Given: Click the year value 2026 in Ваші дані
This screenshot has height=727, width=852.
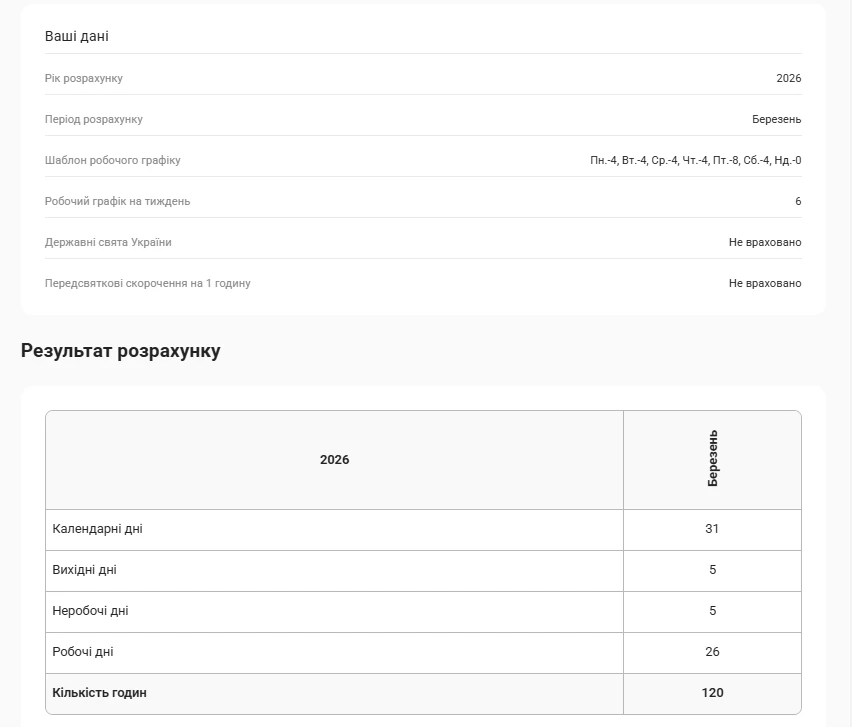Looking at the screenshot, I should pos(788,78).
